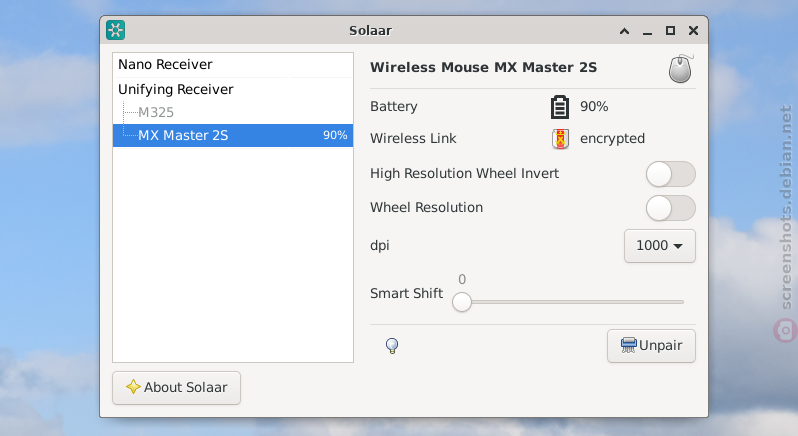798x436 pixels.
Task: Minimize the Solaar window
Action: [647, 32]
